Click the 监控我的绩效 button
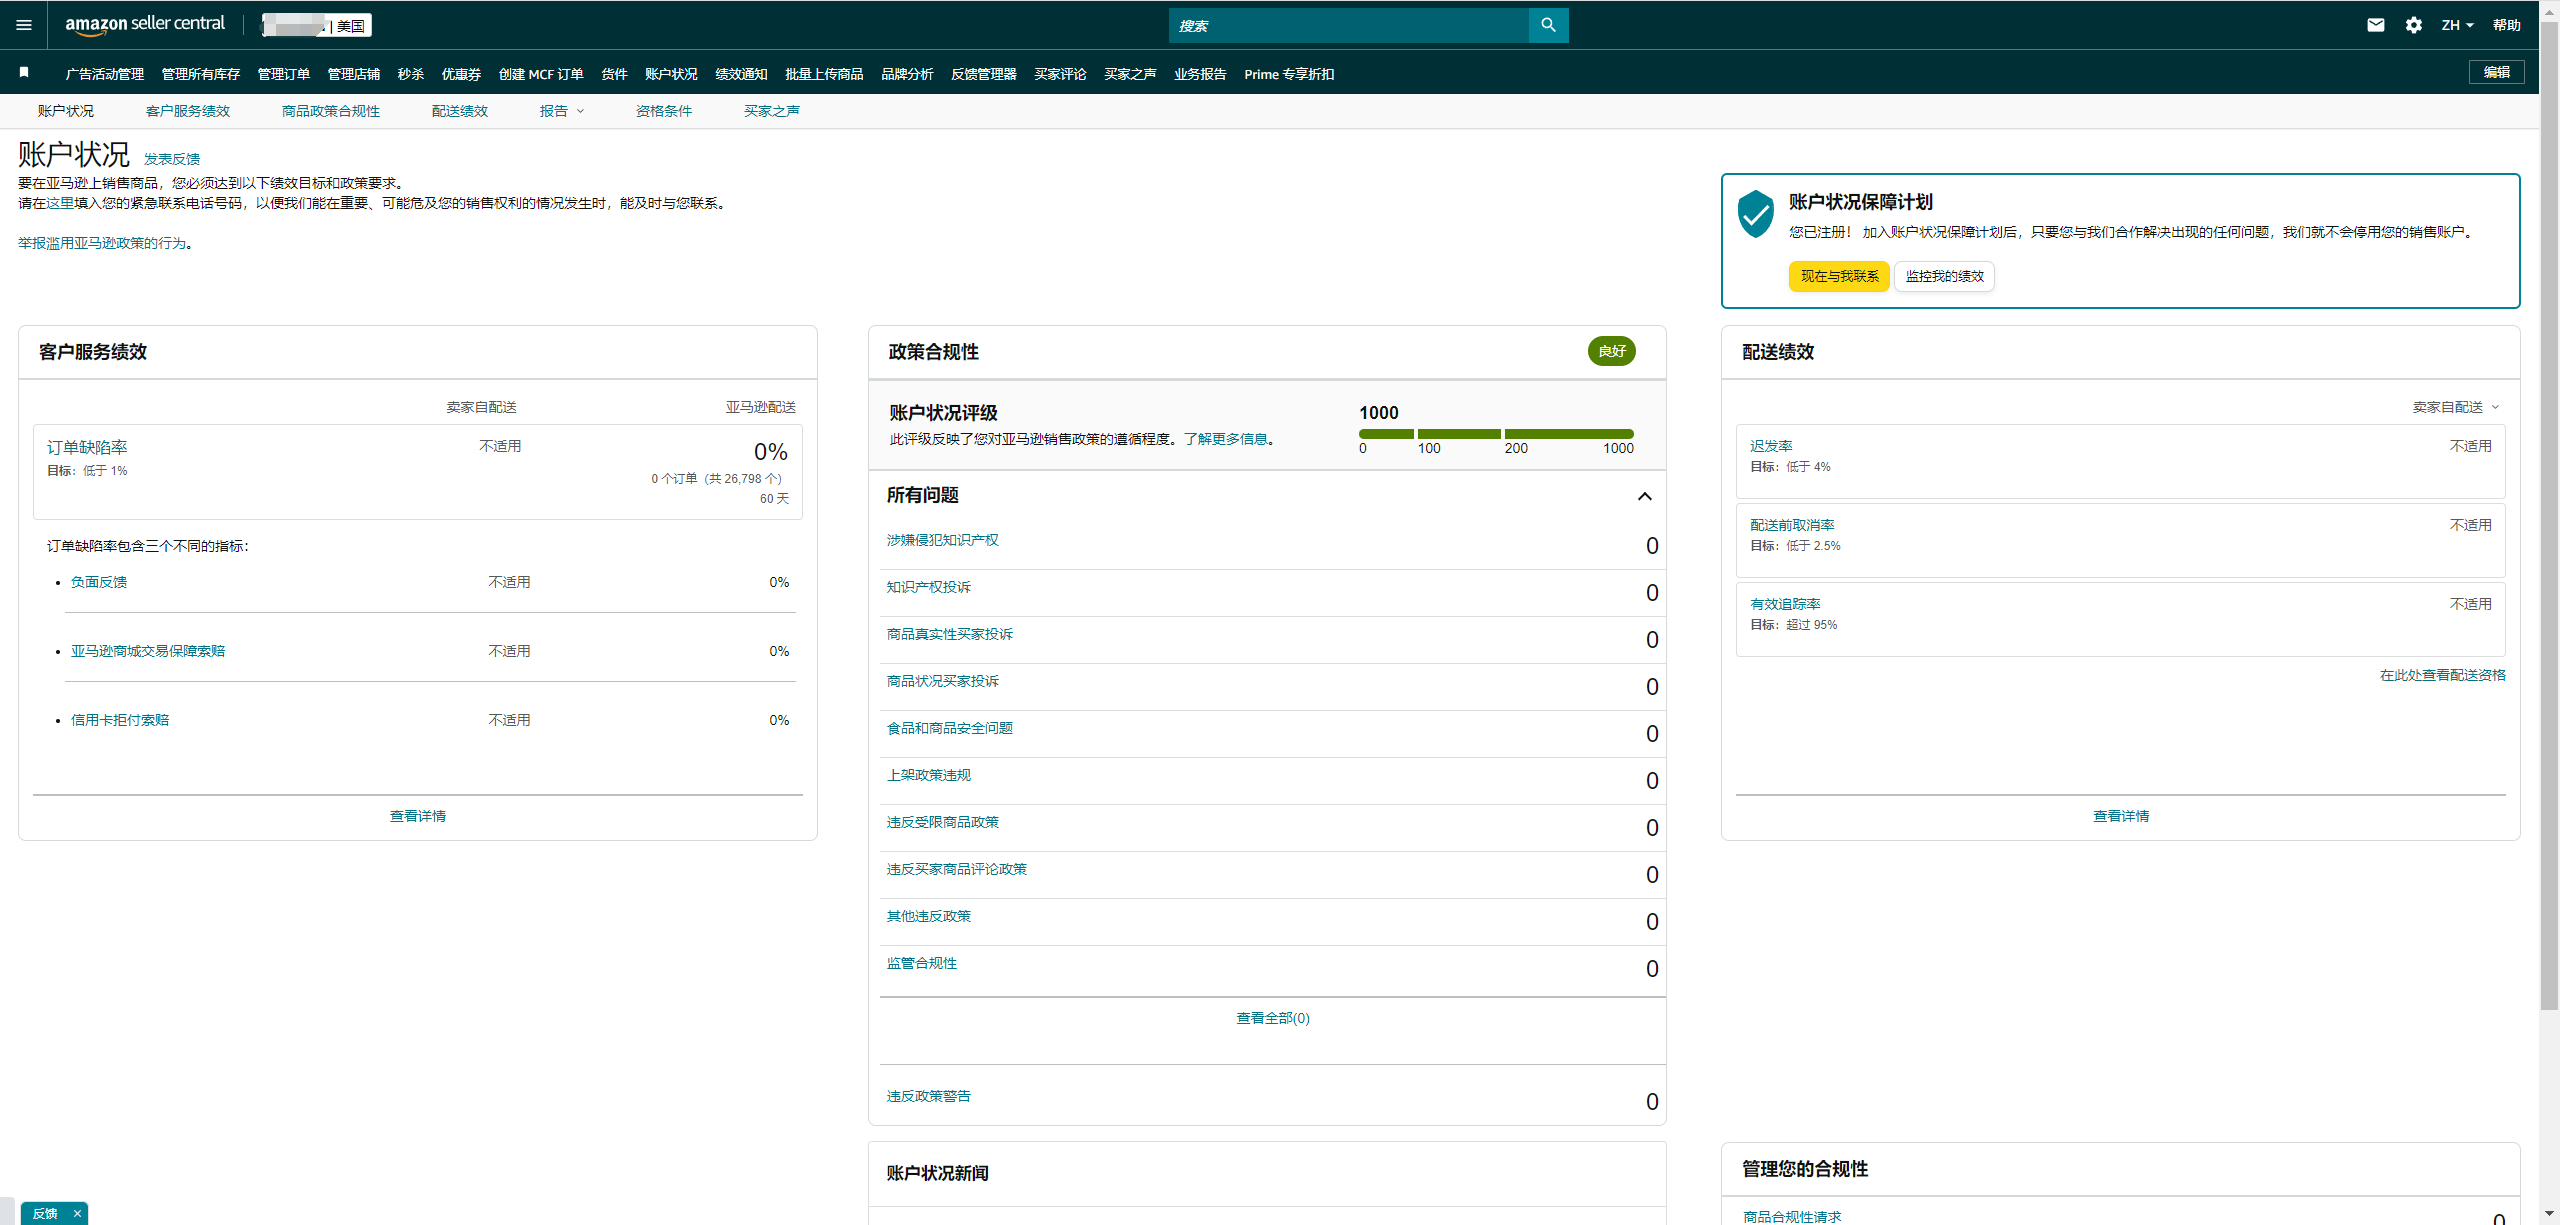2560x1225 pixels. [1944, 276]
